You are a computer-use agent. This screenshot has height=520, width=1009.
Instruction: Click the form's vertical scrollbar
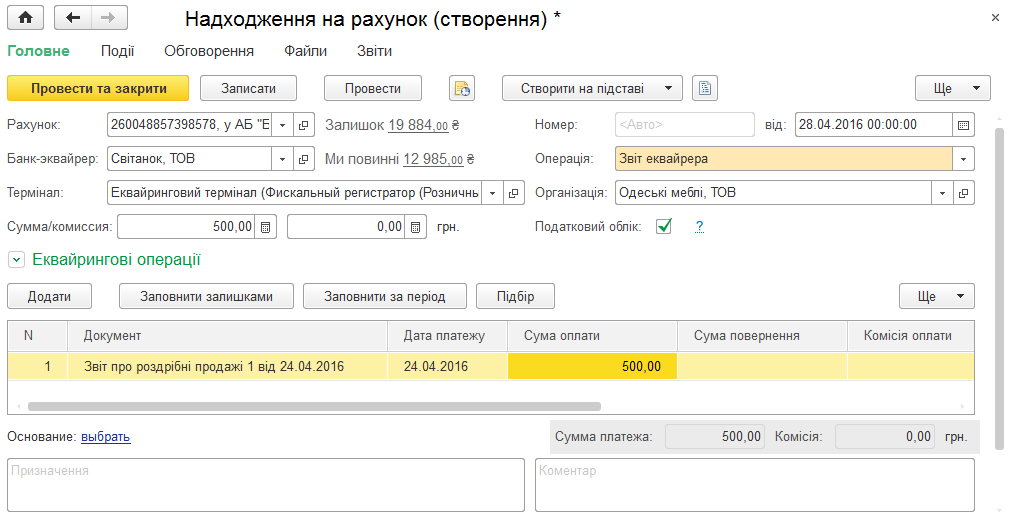999,288
